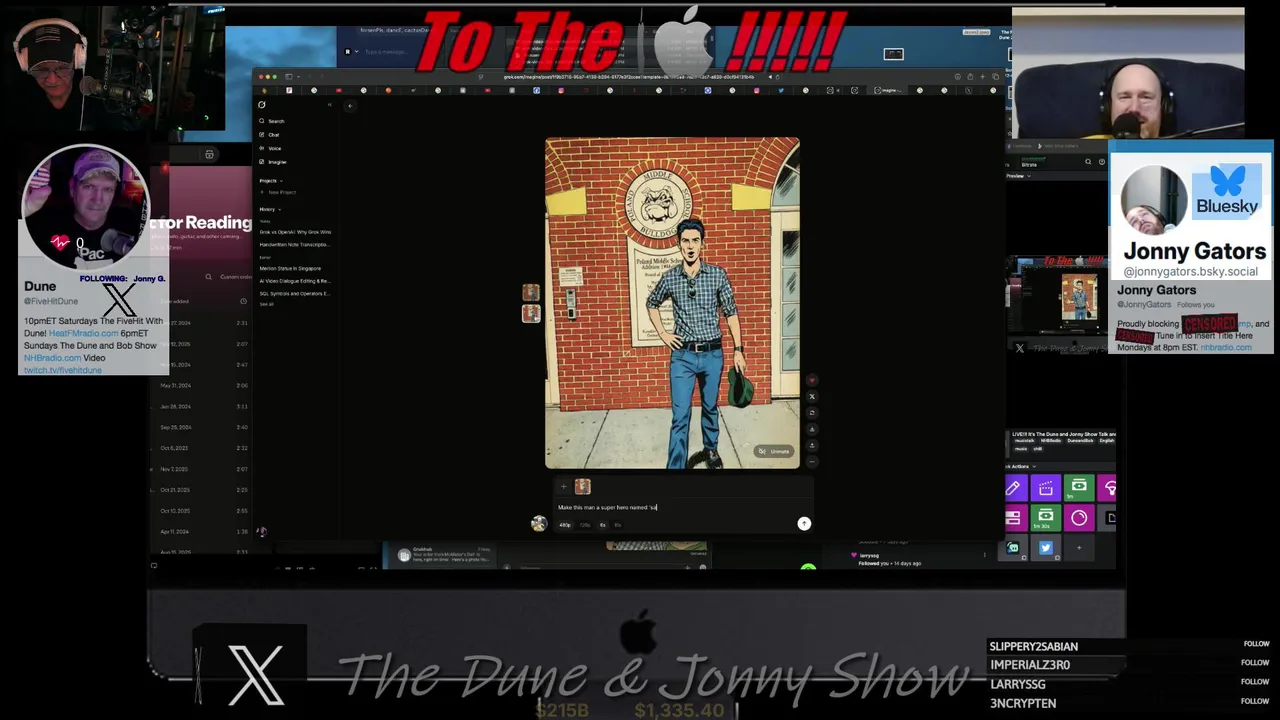
Task: Open nhbradio.com link in Jonny Gators card
Action: point(1226,347)
